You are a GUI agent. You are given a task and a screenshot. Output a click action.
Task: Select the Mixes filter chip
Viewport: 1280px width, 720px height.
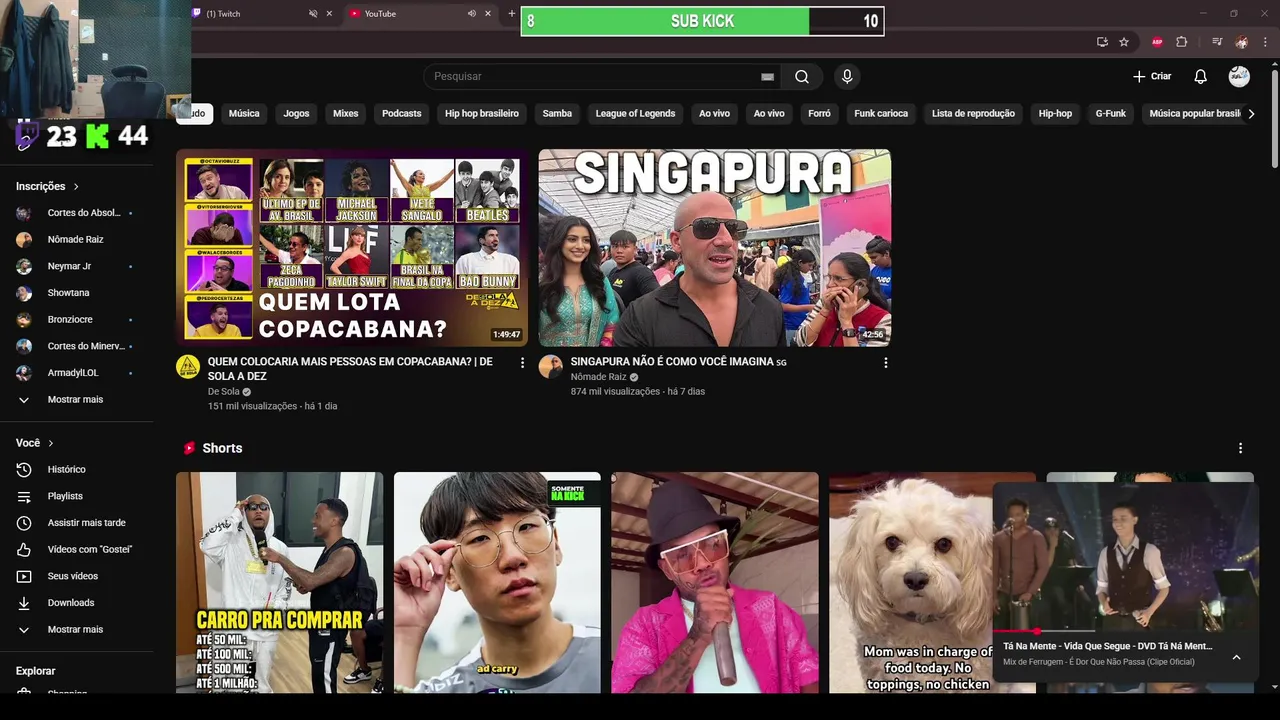click(346, 114)
